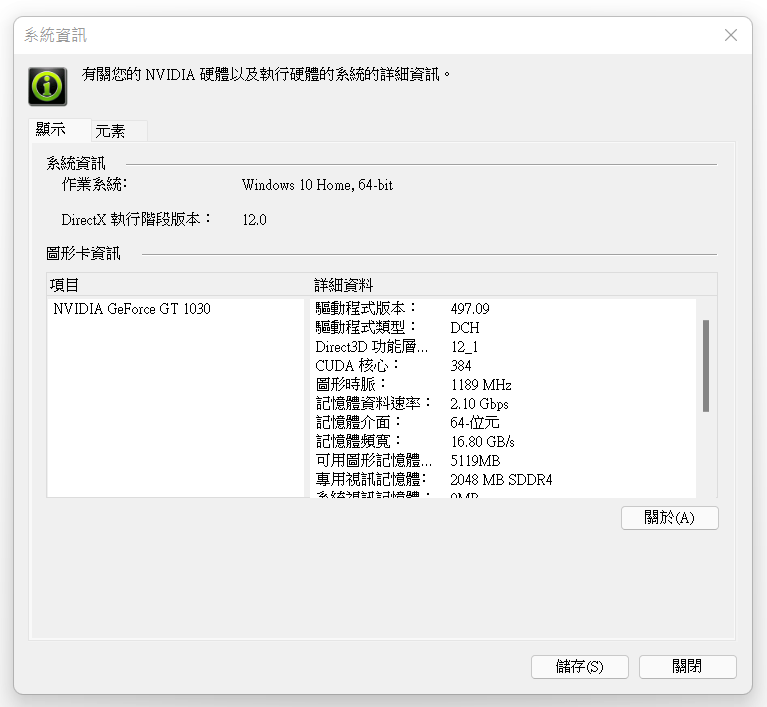The image size is (767, 707).
Task: Close the 系統資訊 dialog with the X
Action: tap(731, 35)
